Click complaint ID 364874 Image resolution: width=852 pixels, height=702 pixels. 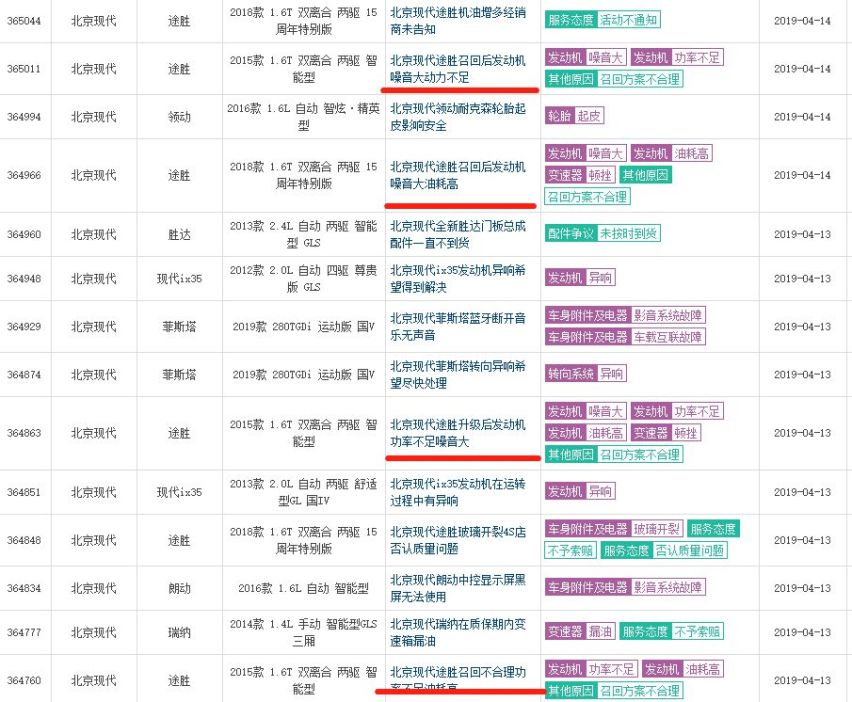tap(24, 374)
